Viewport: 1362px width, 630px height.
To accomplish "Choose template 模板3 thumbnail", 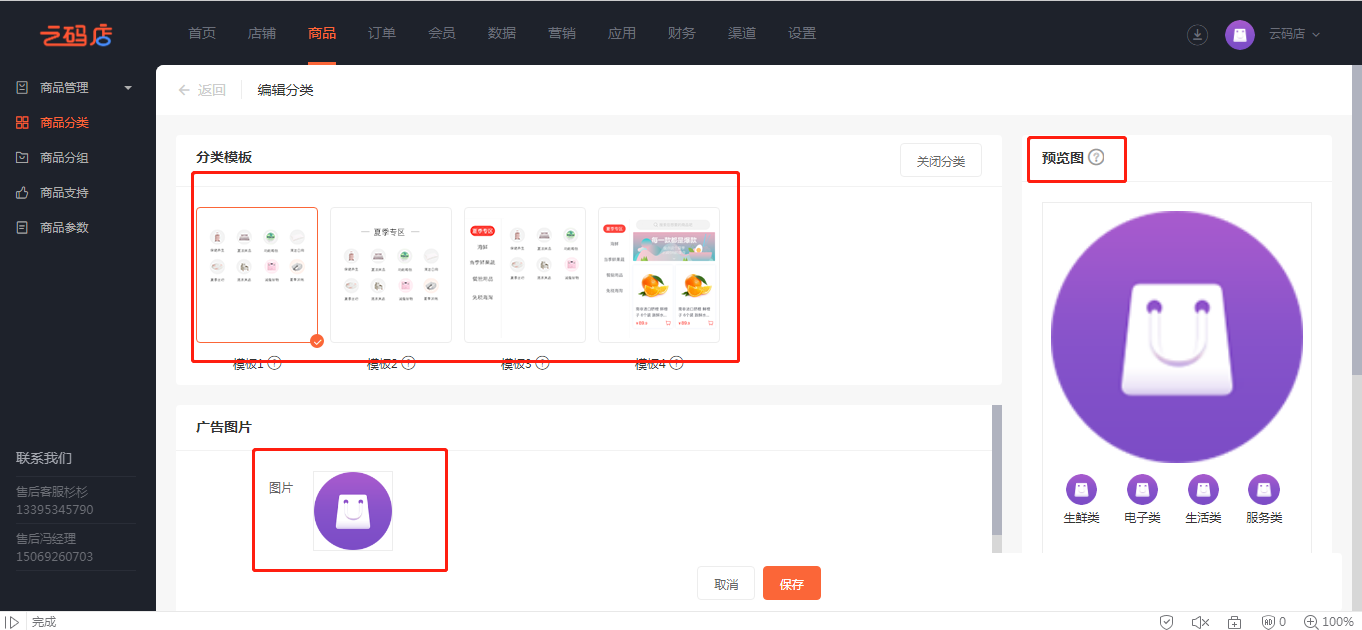I will [525, 275].
